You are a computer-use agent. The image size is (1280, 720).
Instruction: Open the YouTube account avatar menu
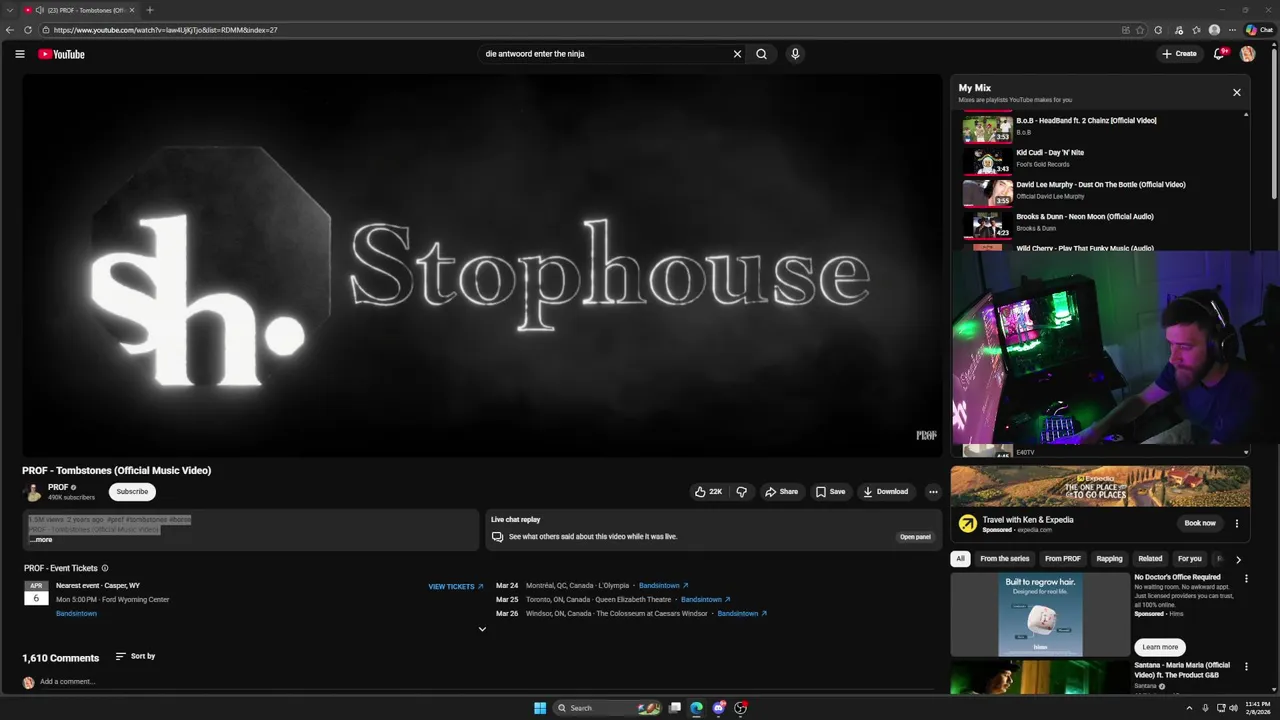pos(1247,54)
